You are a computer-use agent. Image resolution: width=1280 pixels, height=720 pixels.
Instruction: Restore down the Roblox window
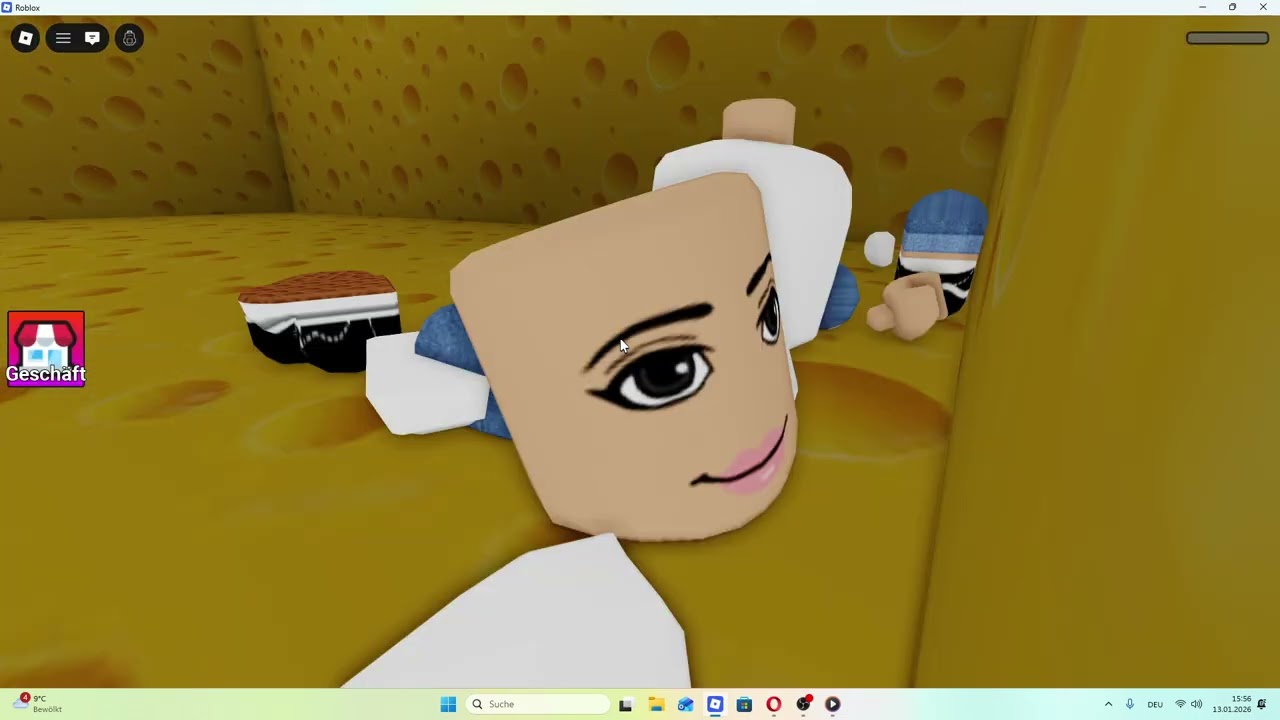[x=1232, y=7]
